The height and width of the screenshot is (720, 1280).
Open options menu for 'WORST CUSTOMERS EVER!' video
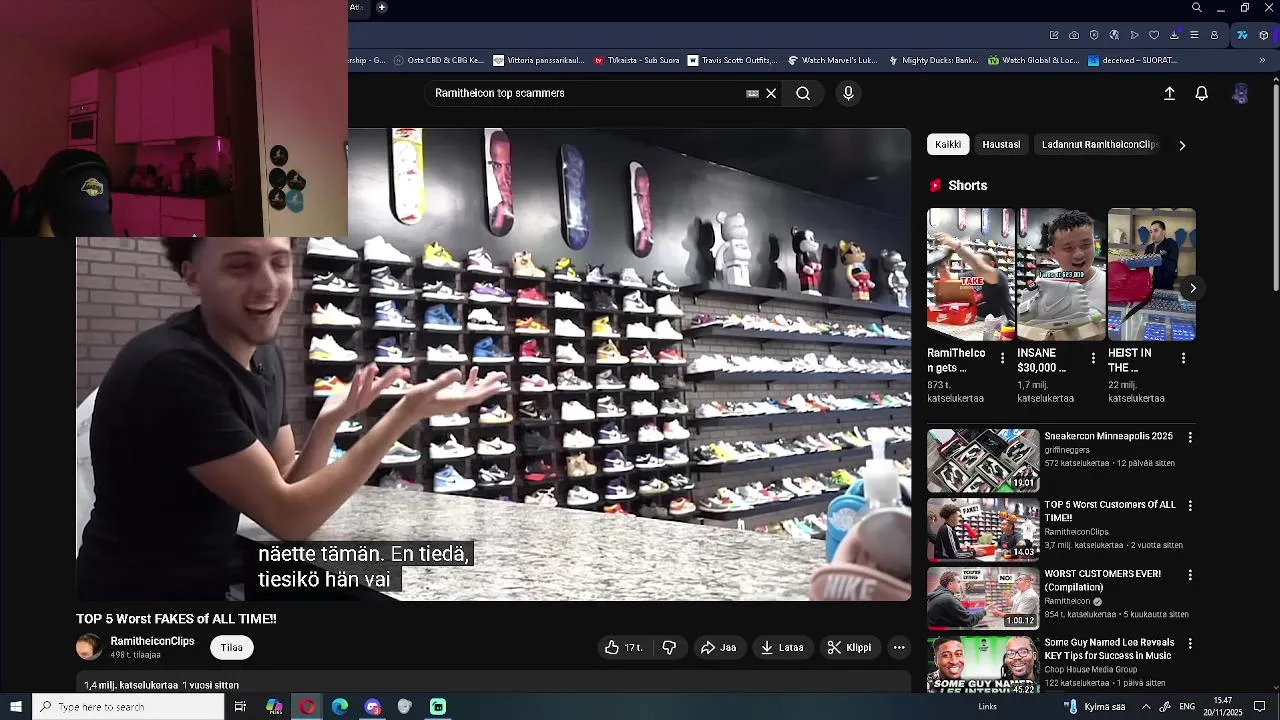1190,575
